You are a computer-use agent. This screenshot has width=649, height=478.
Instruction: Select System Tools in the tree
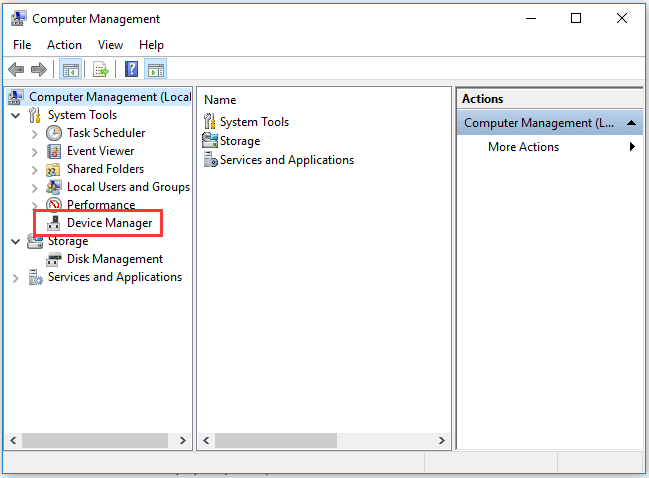82,115
